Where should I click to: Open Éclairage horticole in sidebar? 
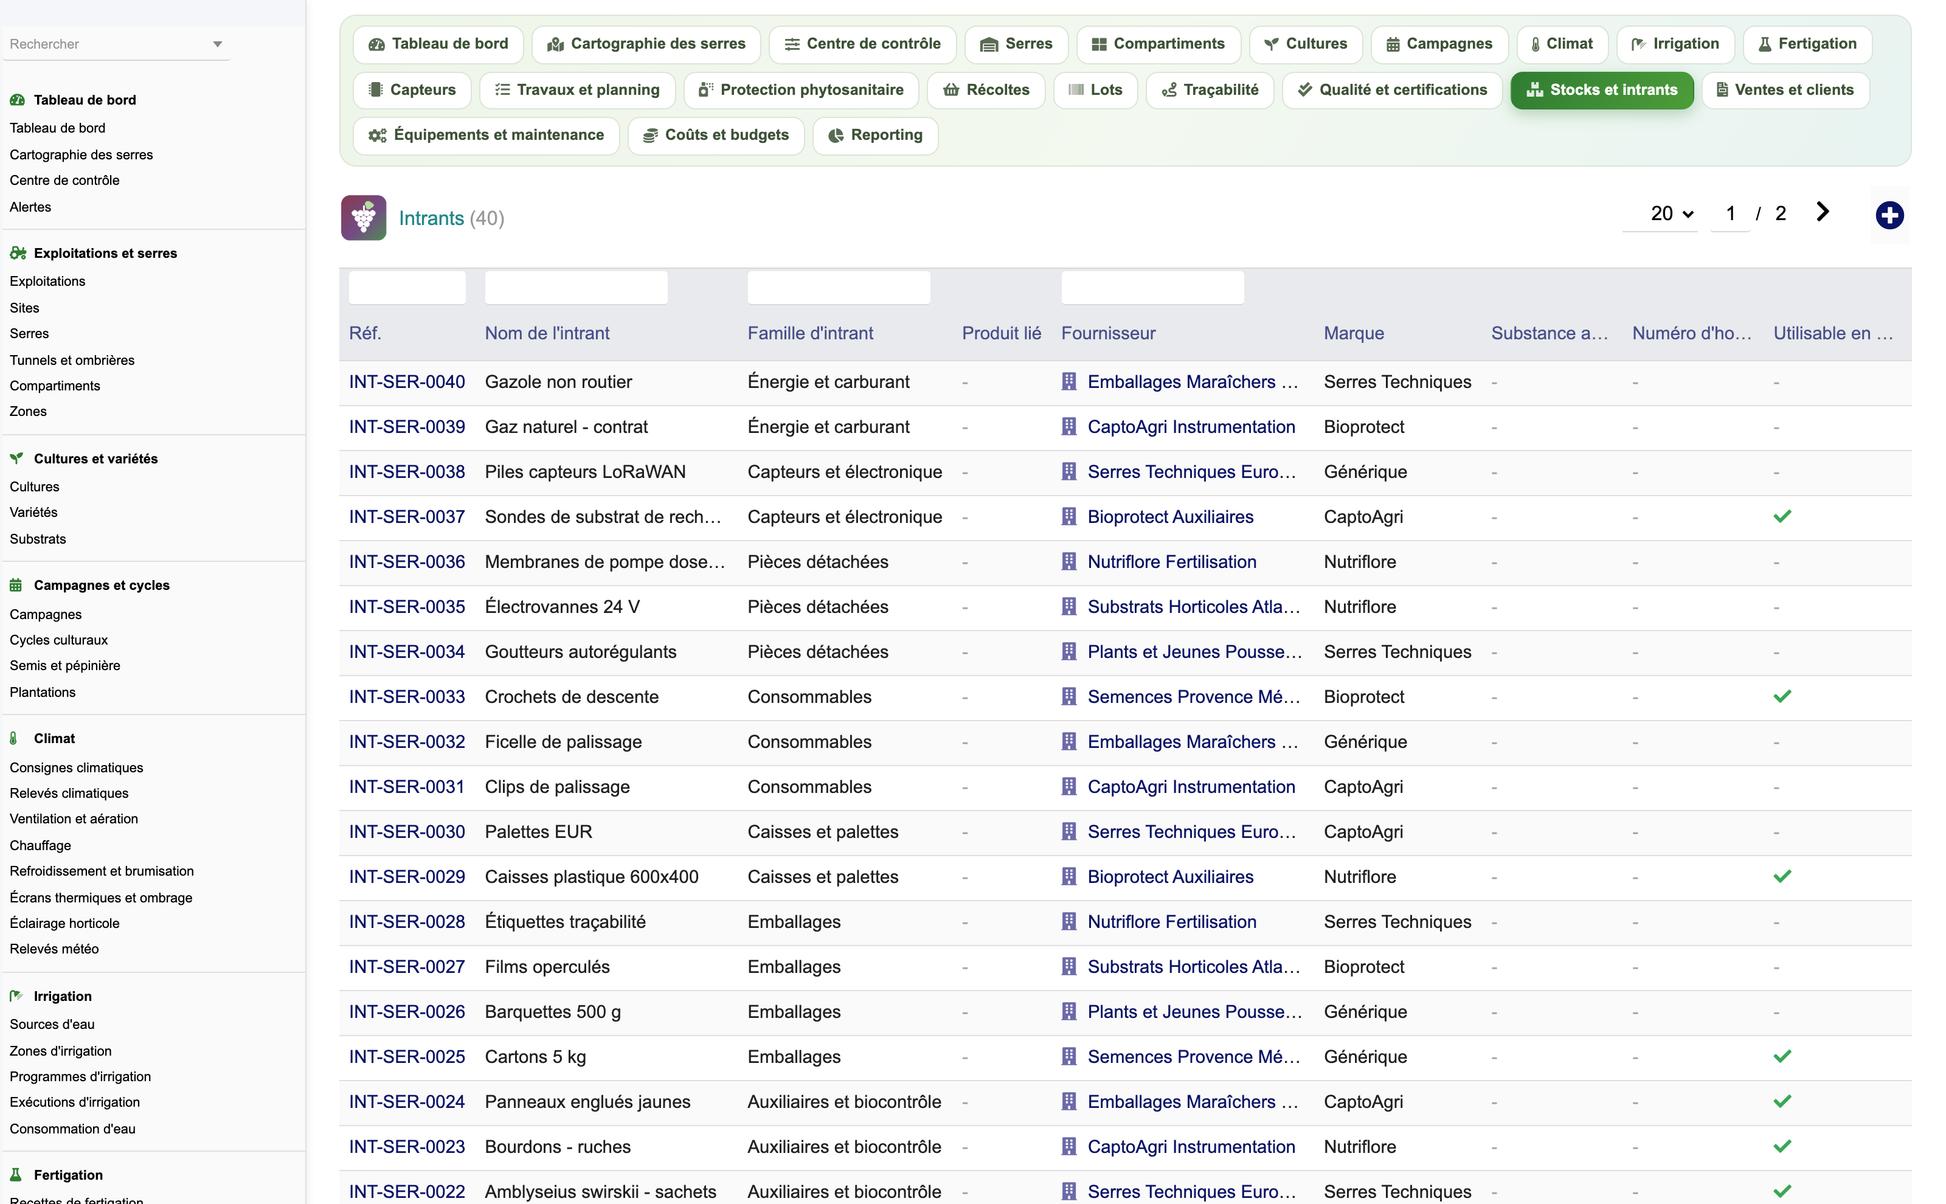[65, 923]
